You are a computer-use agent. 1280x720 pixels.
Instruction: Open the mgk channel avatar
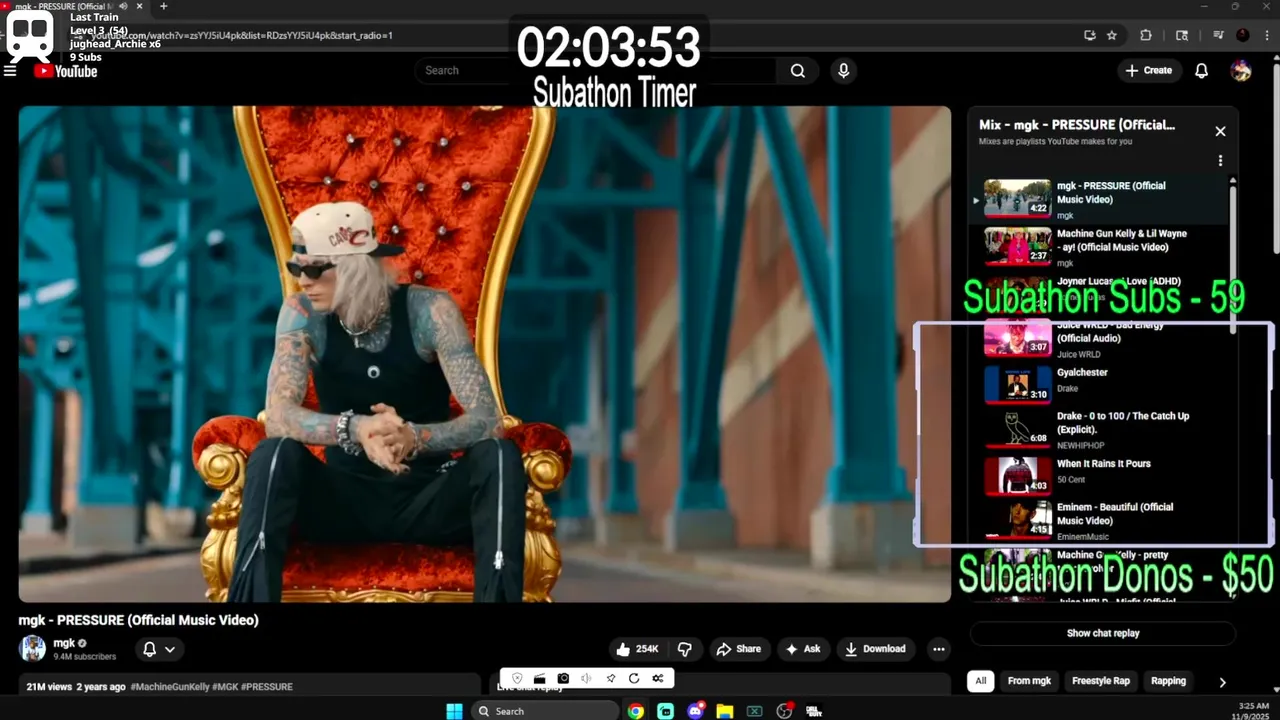point(33,648)
